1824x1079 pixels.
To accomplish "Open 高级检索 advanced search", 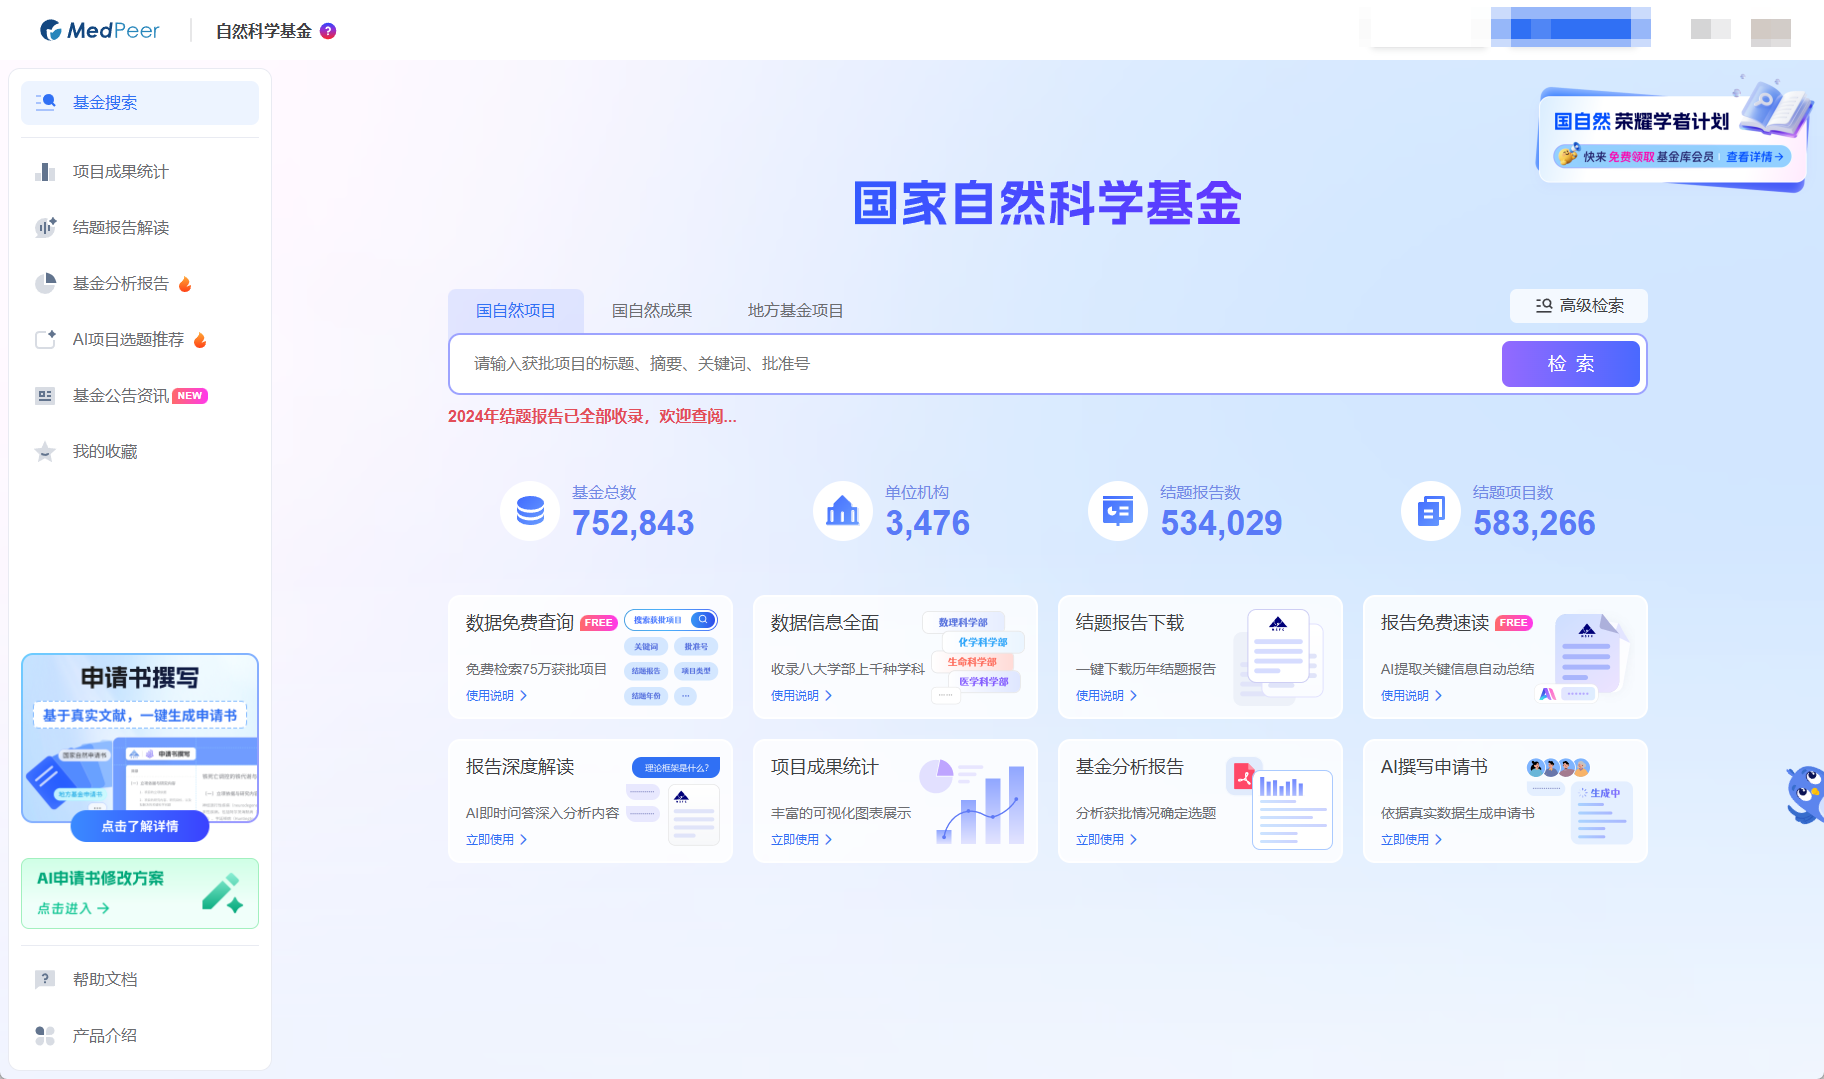I will (x=1579, y=306).
